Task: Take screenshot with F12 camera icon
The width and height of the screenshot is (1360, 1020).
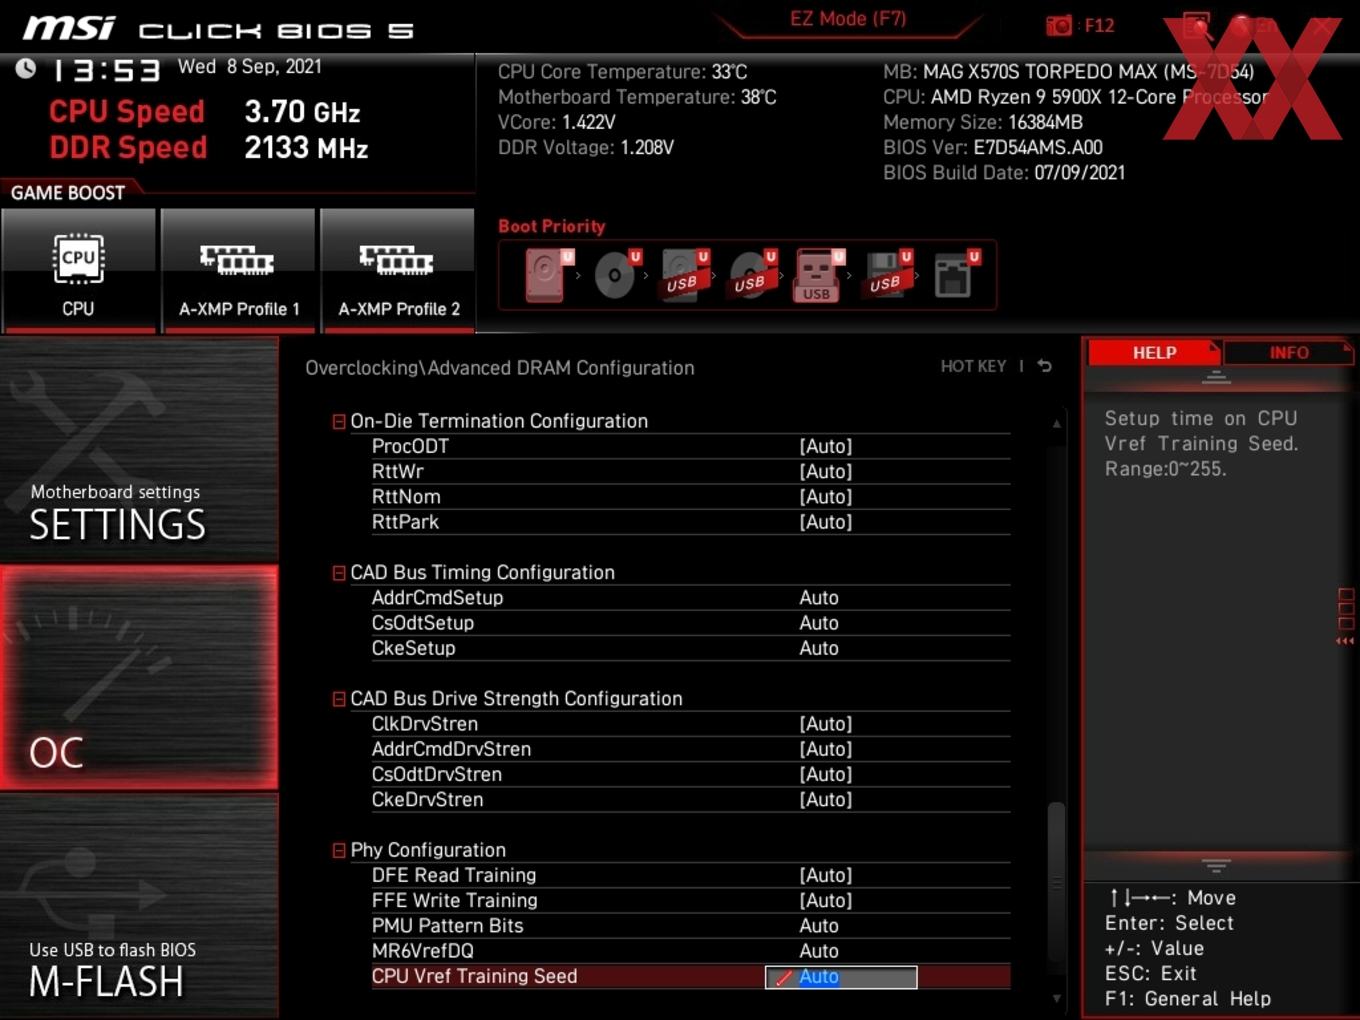Action: pyautogui.click(x=1058, y=26)
